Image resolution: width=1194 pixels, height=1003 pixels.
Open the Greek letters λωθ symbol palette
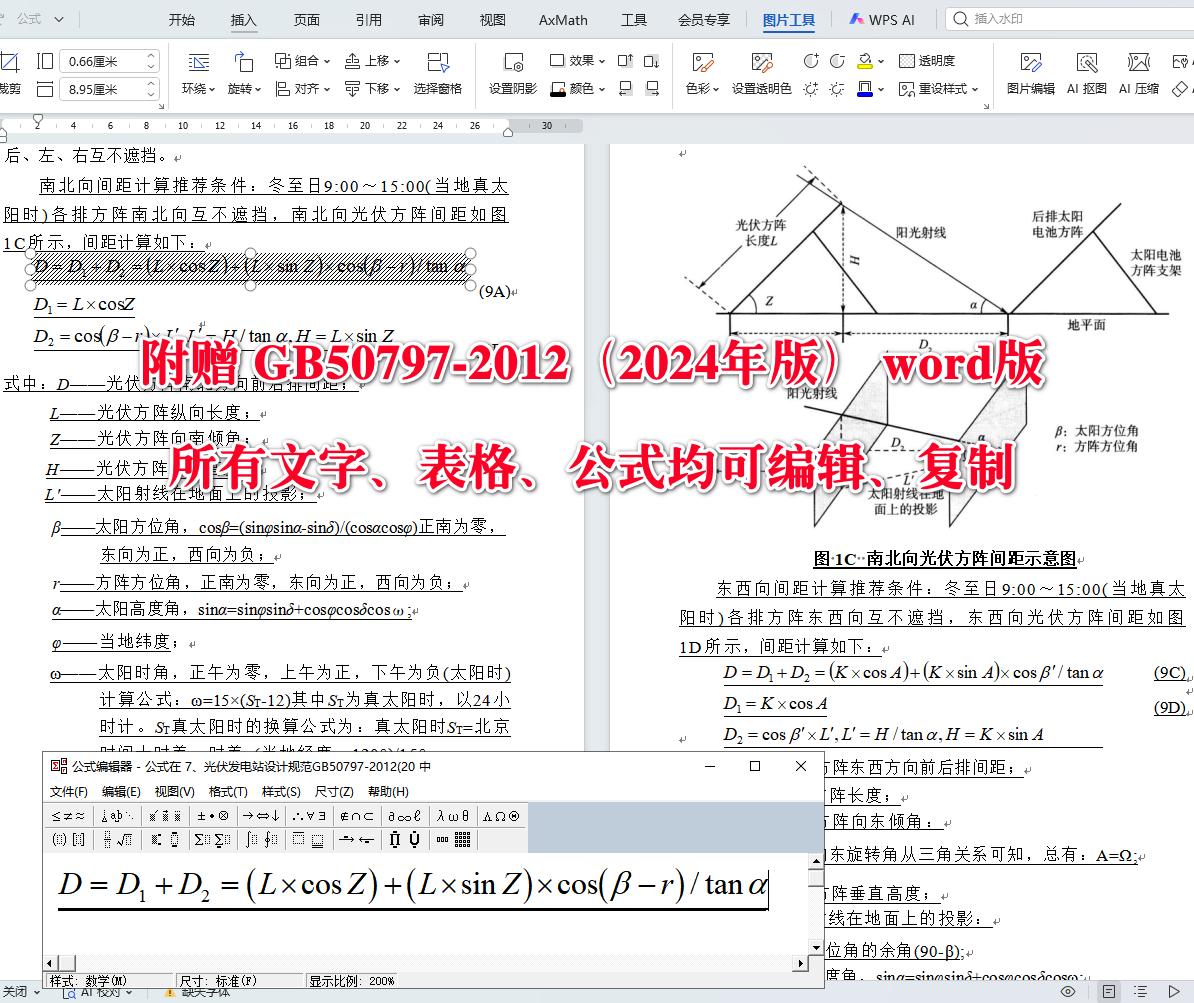tap(450, 815)
